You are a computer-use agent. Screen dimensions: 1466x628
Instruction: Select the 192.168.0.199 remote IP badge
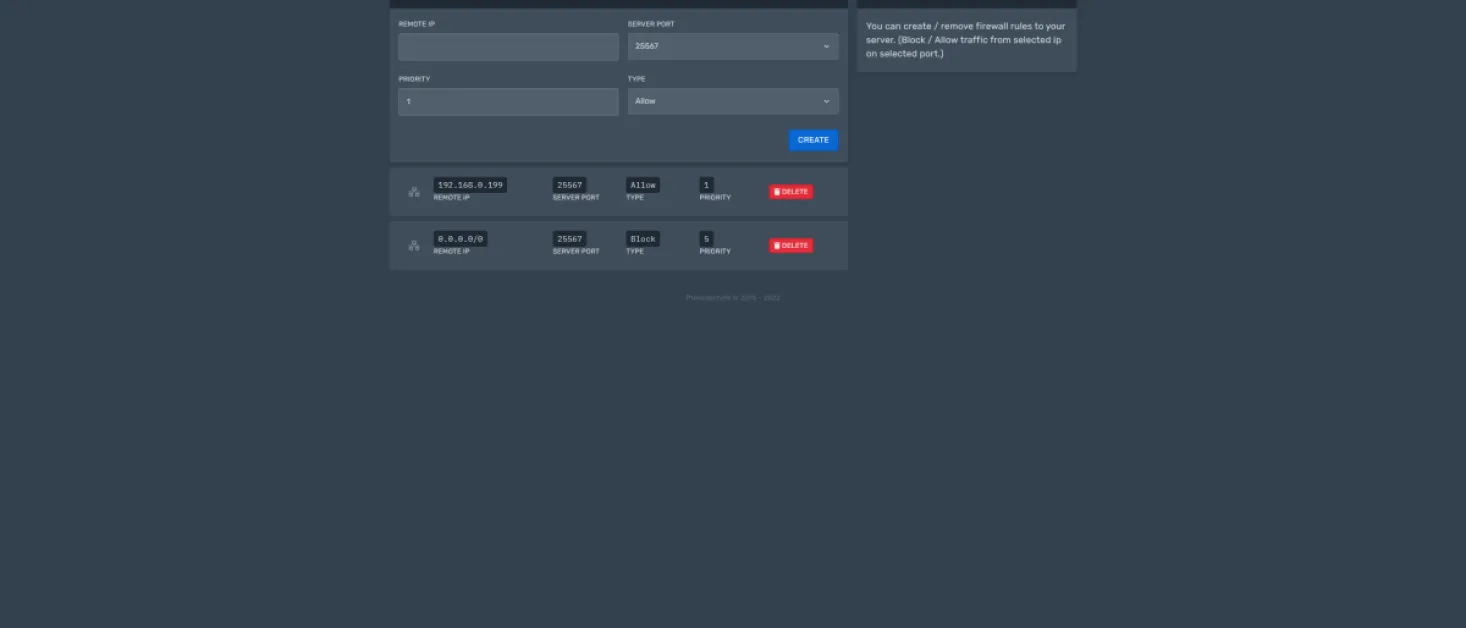(470, 185)
